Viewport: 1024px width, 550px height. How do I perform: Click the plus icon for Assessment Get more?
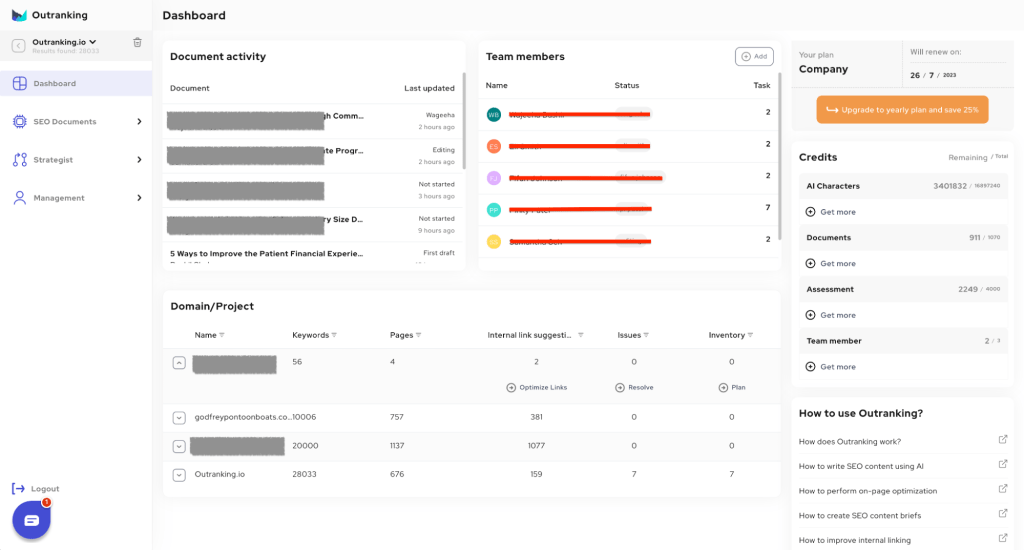click(x=810, y=315)
